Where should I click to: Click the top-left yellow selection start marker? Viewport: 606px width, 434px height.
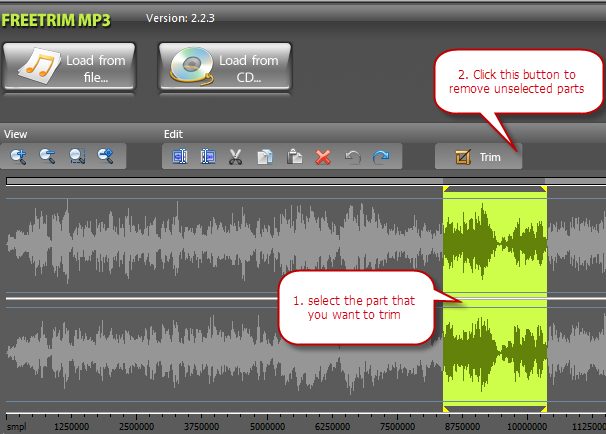[x=446, y=189]
